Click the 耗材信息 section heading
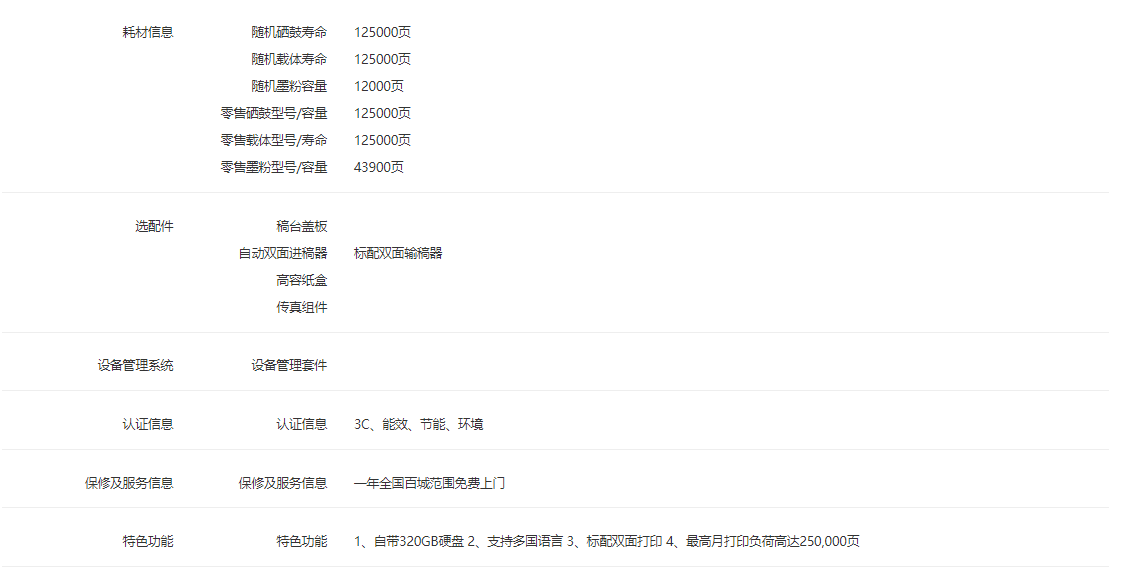 pyautogui.click(x=148, y=32)
